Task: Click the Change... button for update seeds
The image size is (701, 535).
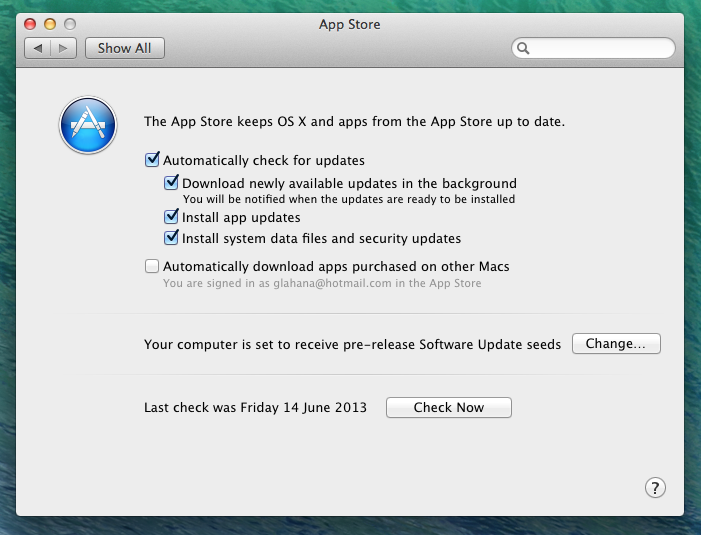Action: pos(616,344)
